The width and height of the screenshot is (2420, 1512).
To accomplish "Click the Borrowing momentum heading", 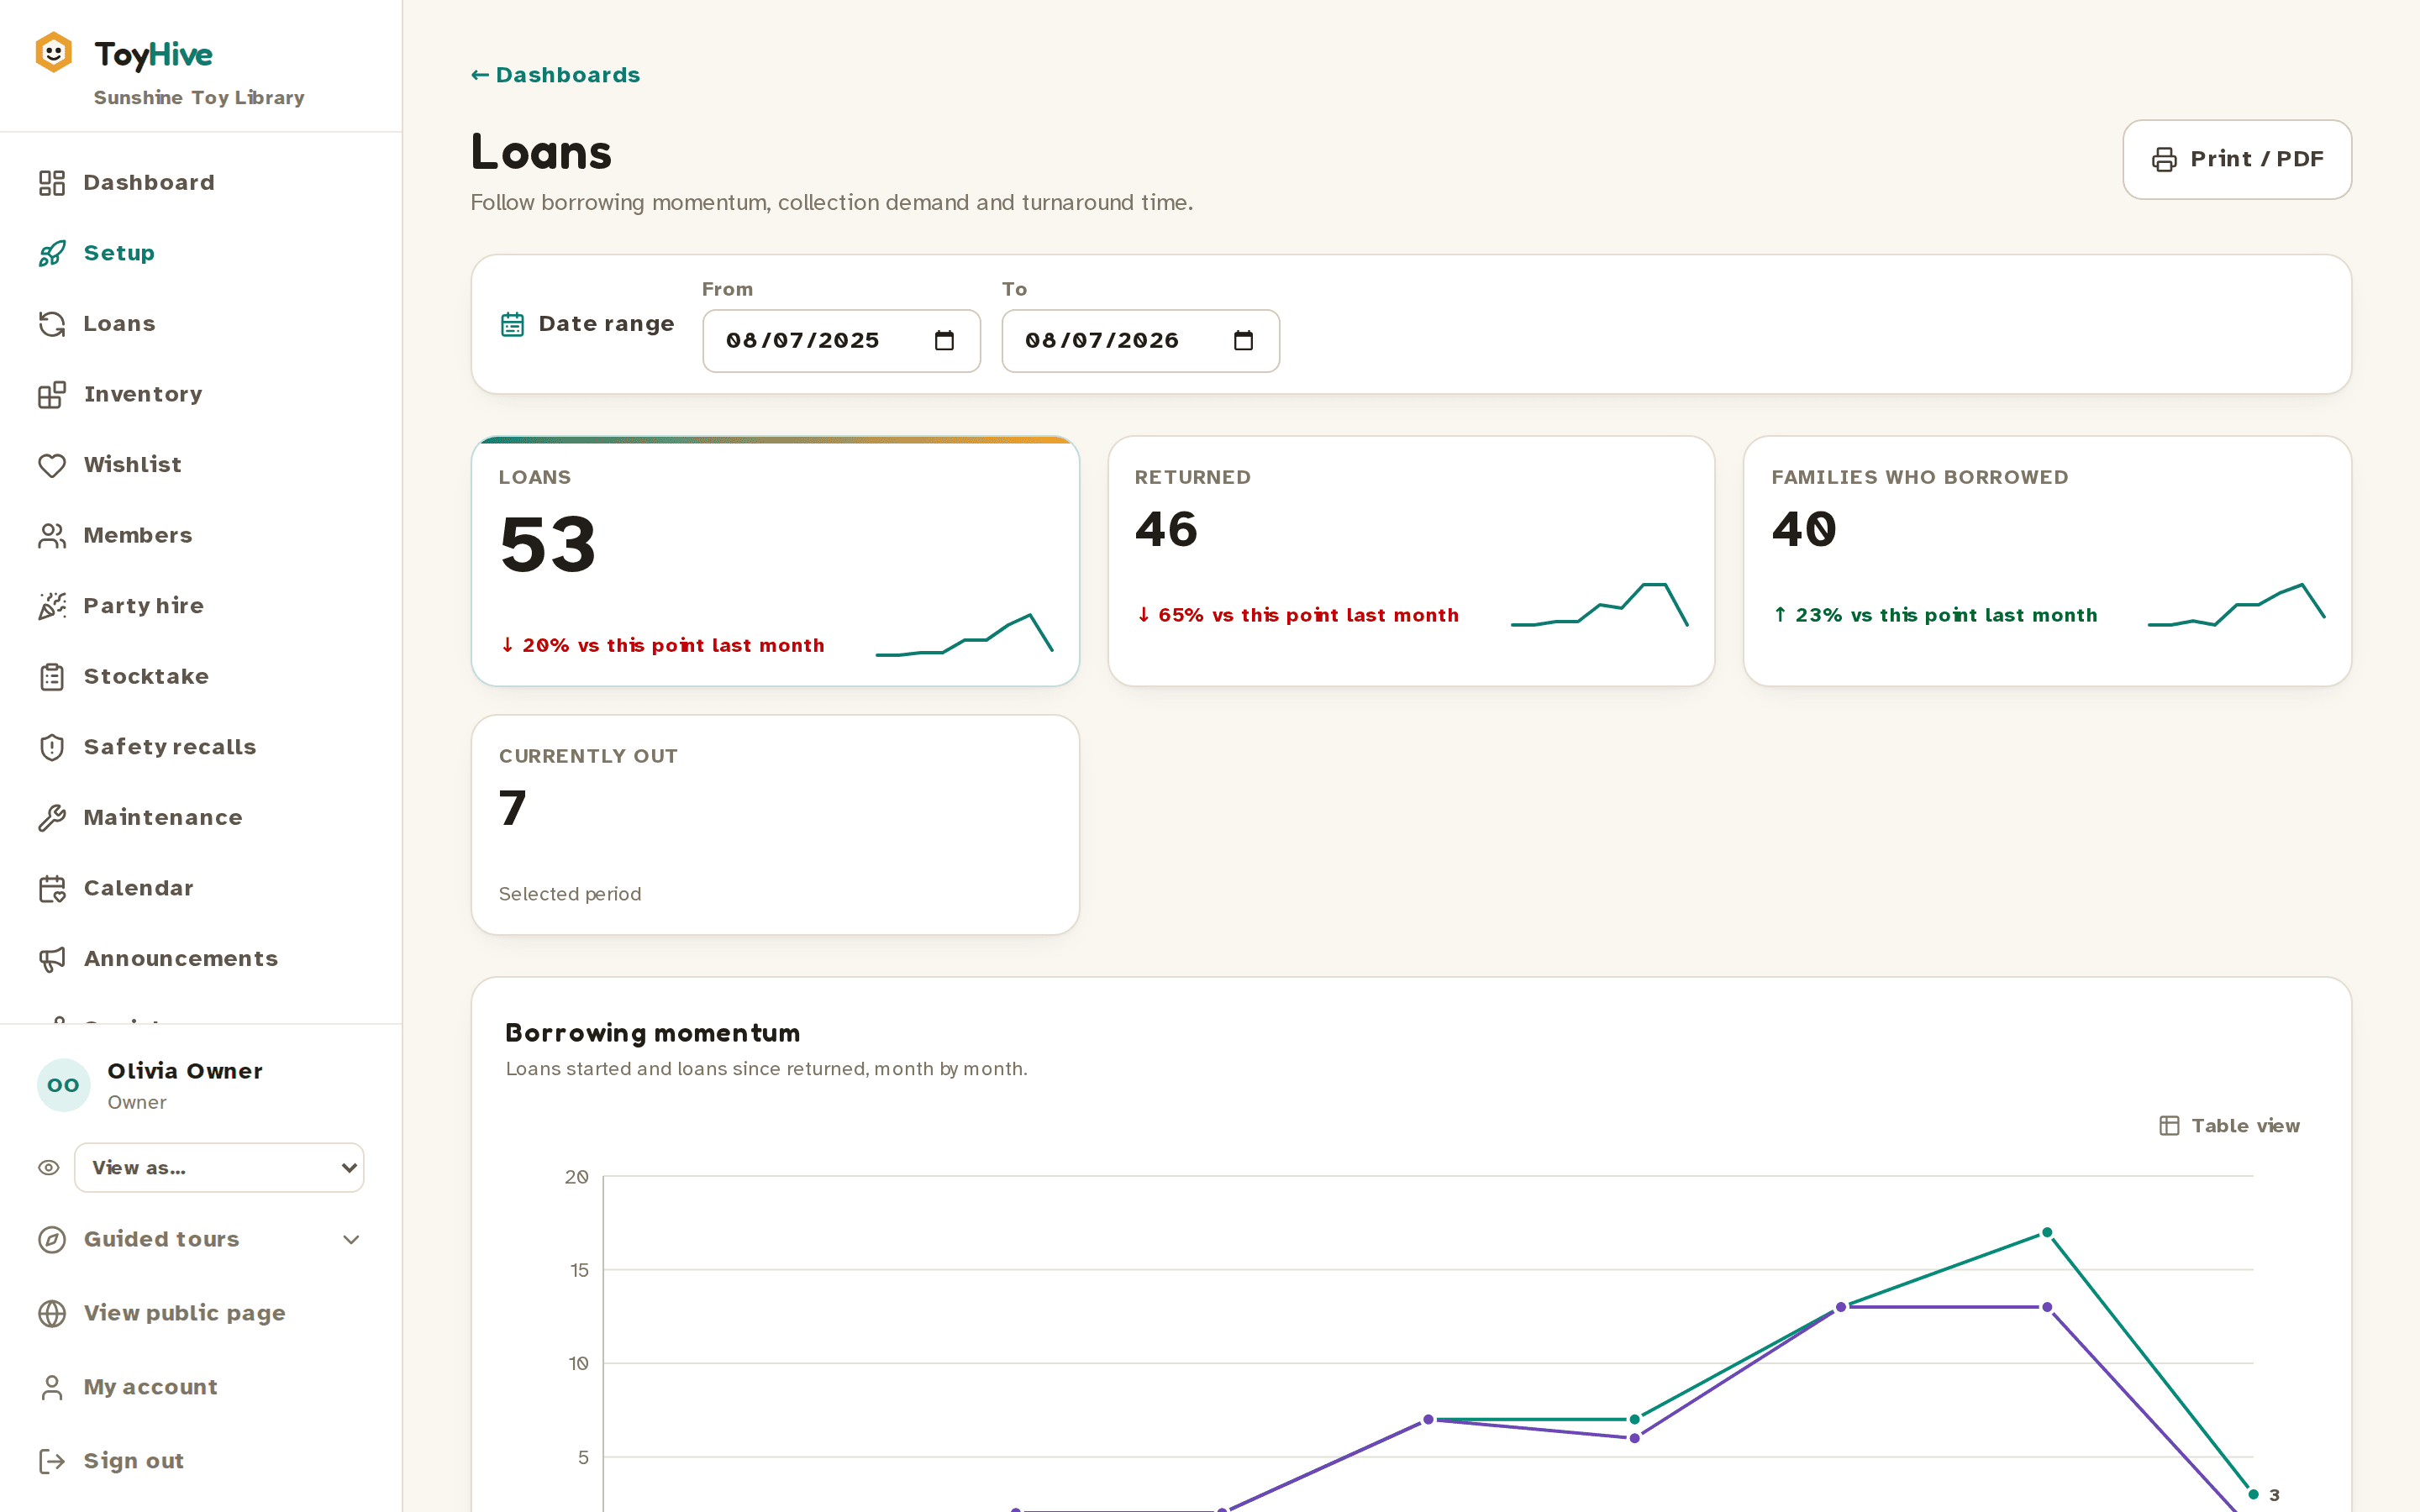I will click(x=652, y=1033).
